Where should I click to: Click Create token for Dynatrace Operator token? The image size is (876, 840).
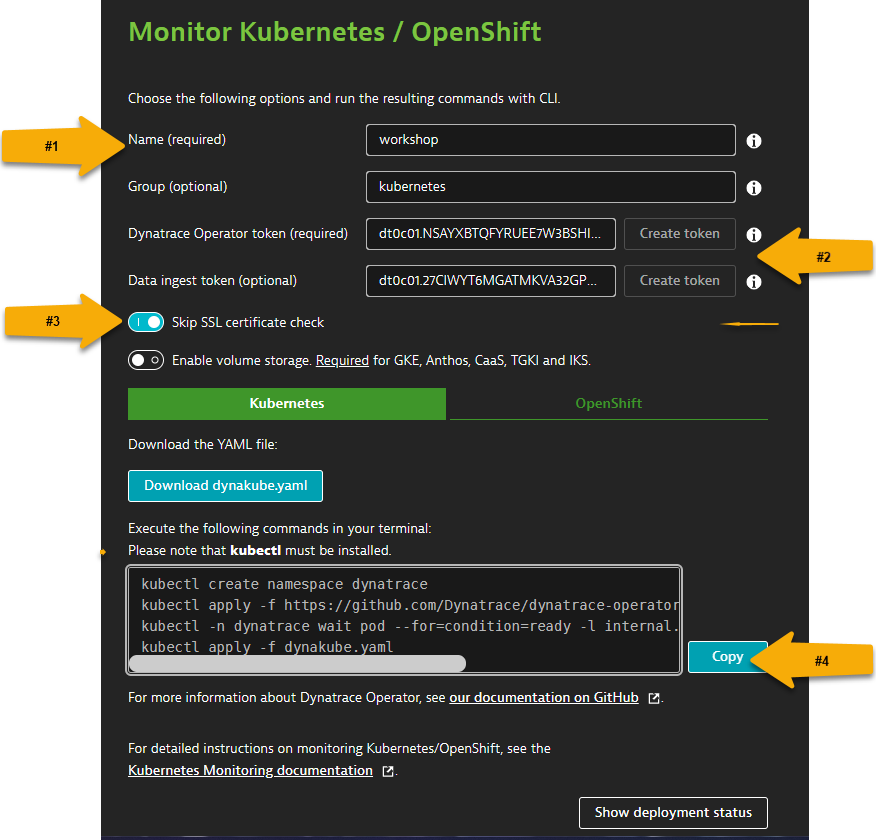[x=679, y=234]
